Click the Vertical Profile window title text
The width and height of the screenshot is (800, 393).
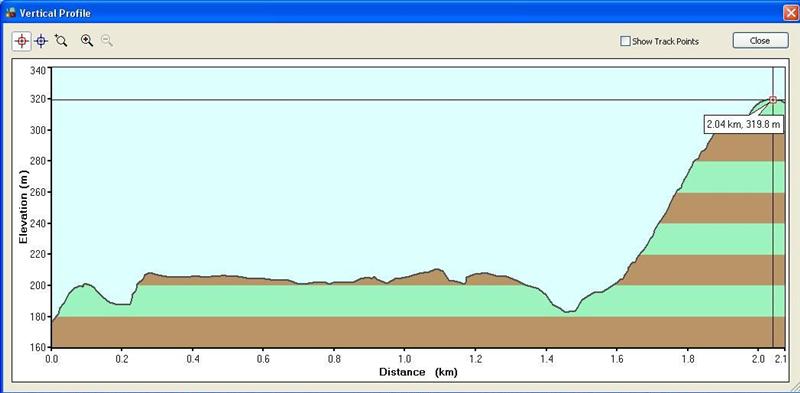(x=55, y=13)
